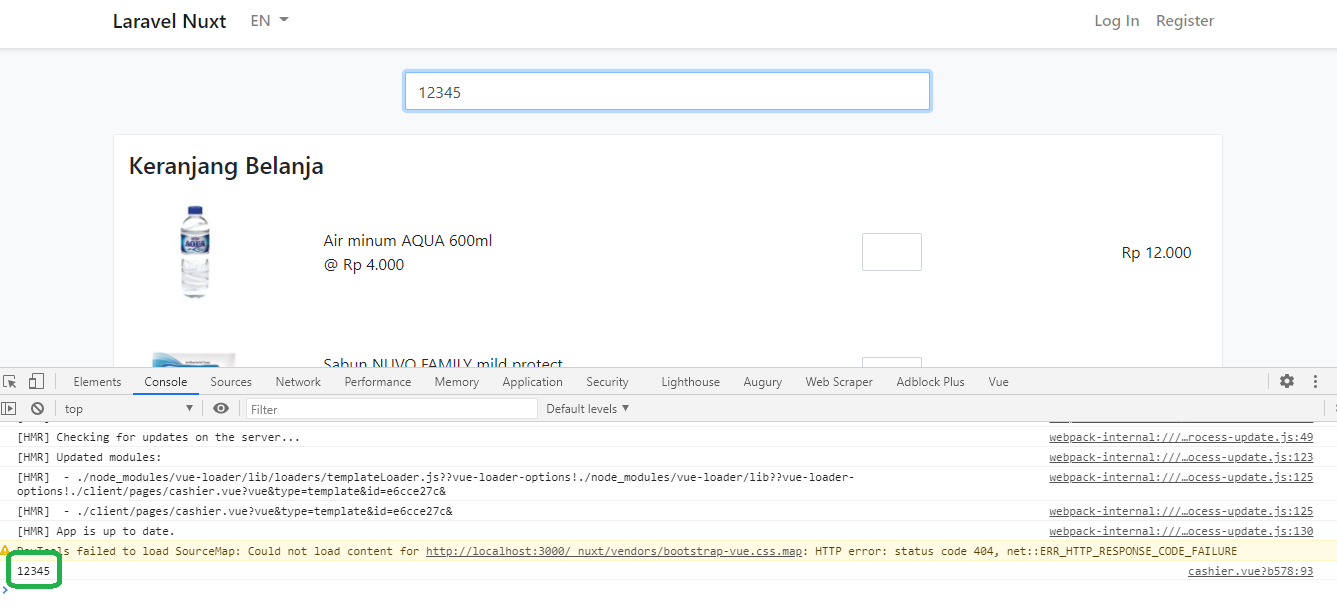Image resolution: width=1337 pixels, height=611 pixels.
Task: Open the 'top' frame selector dropdown
Action: click(x=127, y=408)
